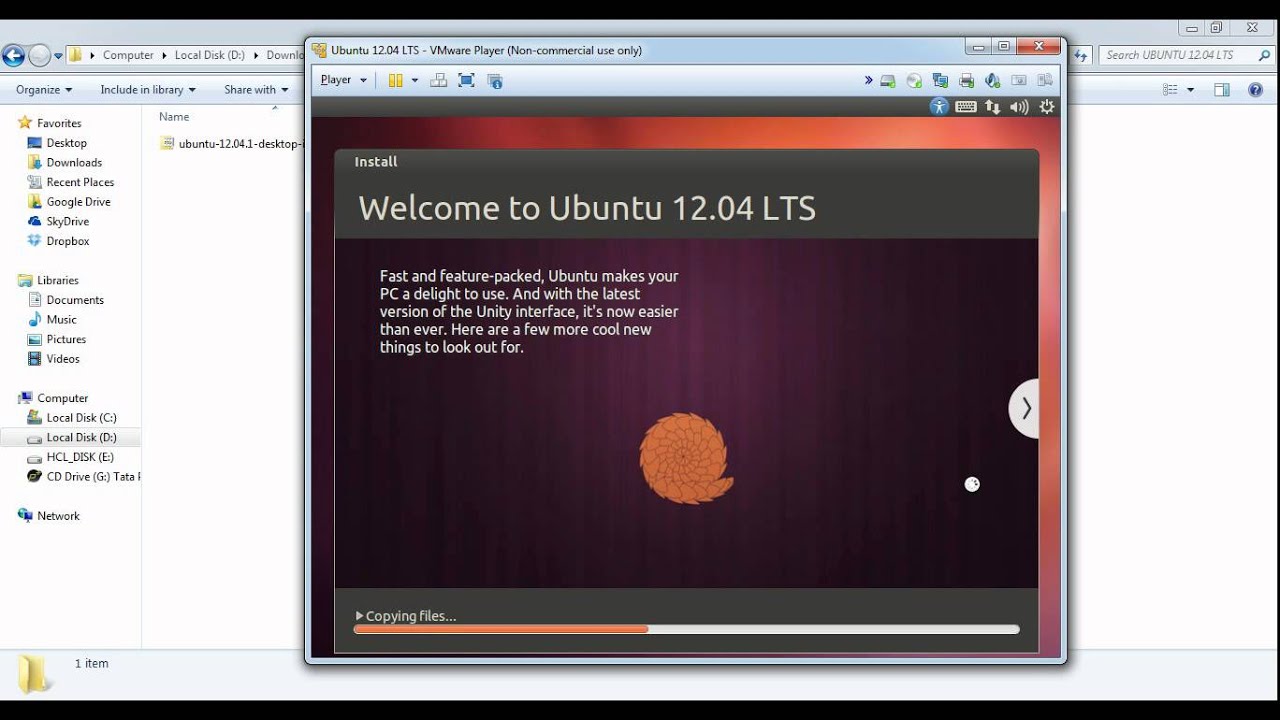1280x720 pixels.
Task: Enter VMware full screen mode
Action: [x=466, y=80]
